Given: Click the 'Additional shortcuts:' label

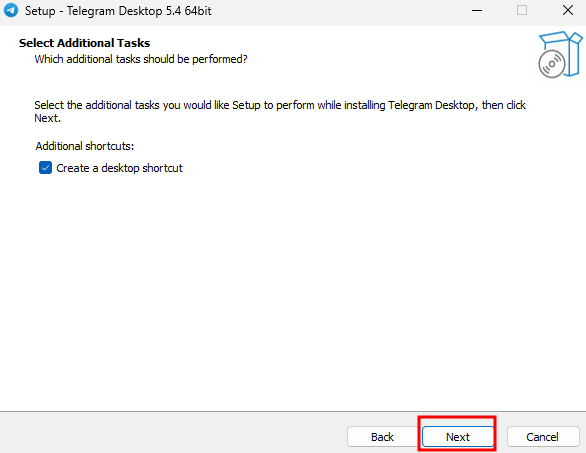Looking at the screenshot, I should point(85,146).
